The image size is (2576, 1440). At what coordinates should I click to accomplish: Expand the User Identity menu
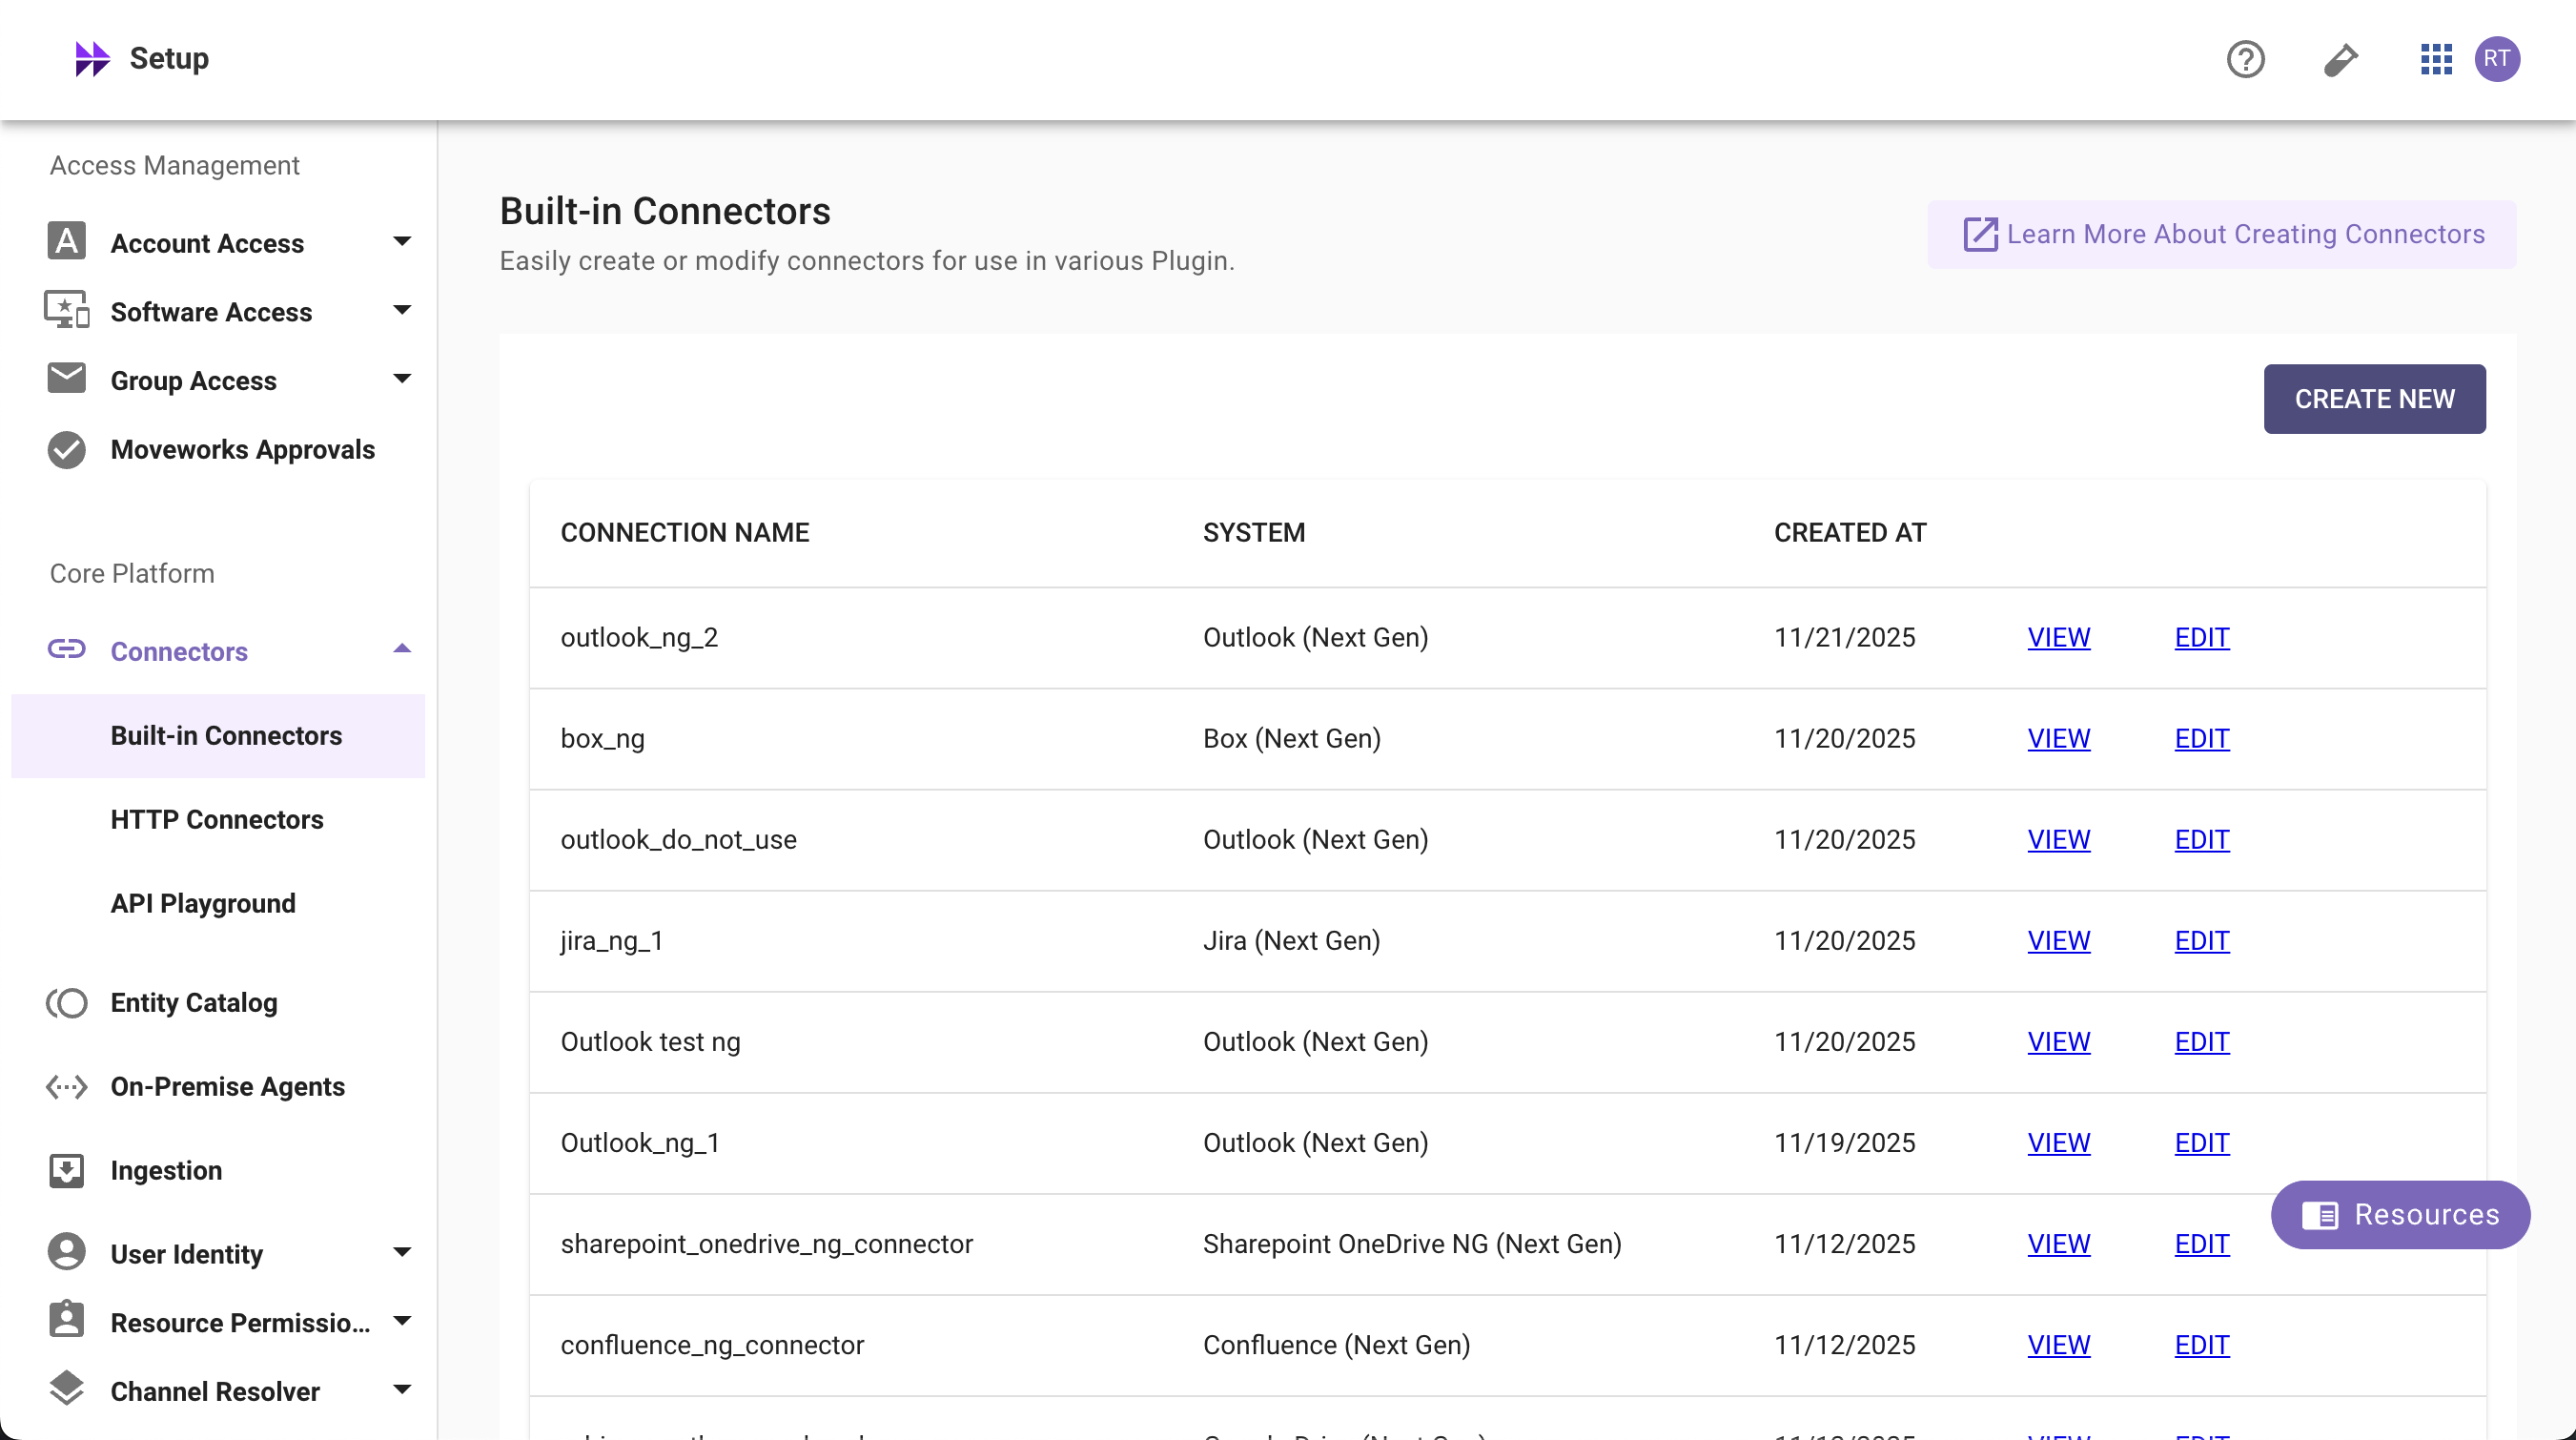coord(402,1252)
